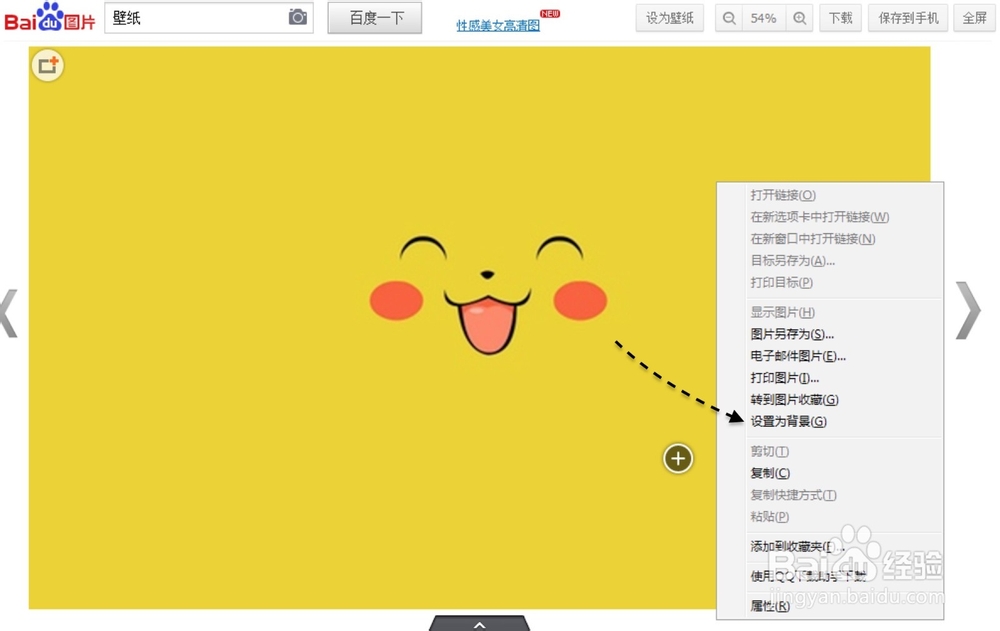This screenshot has height=631, width=1000.
Task: Click the 全屏 button
Action: click(x=974, y=18)
